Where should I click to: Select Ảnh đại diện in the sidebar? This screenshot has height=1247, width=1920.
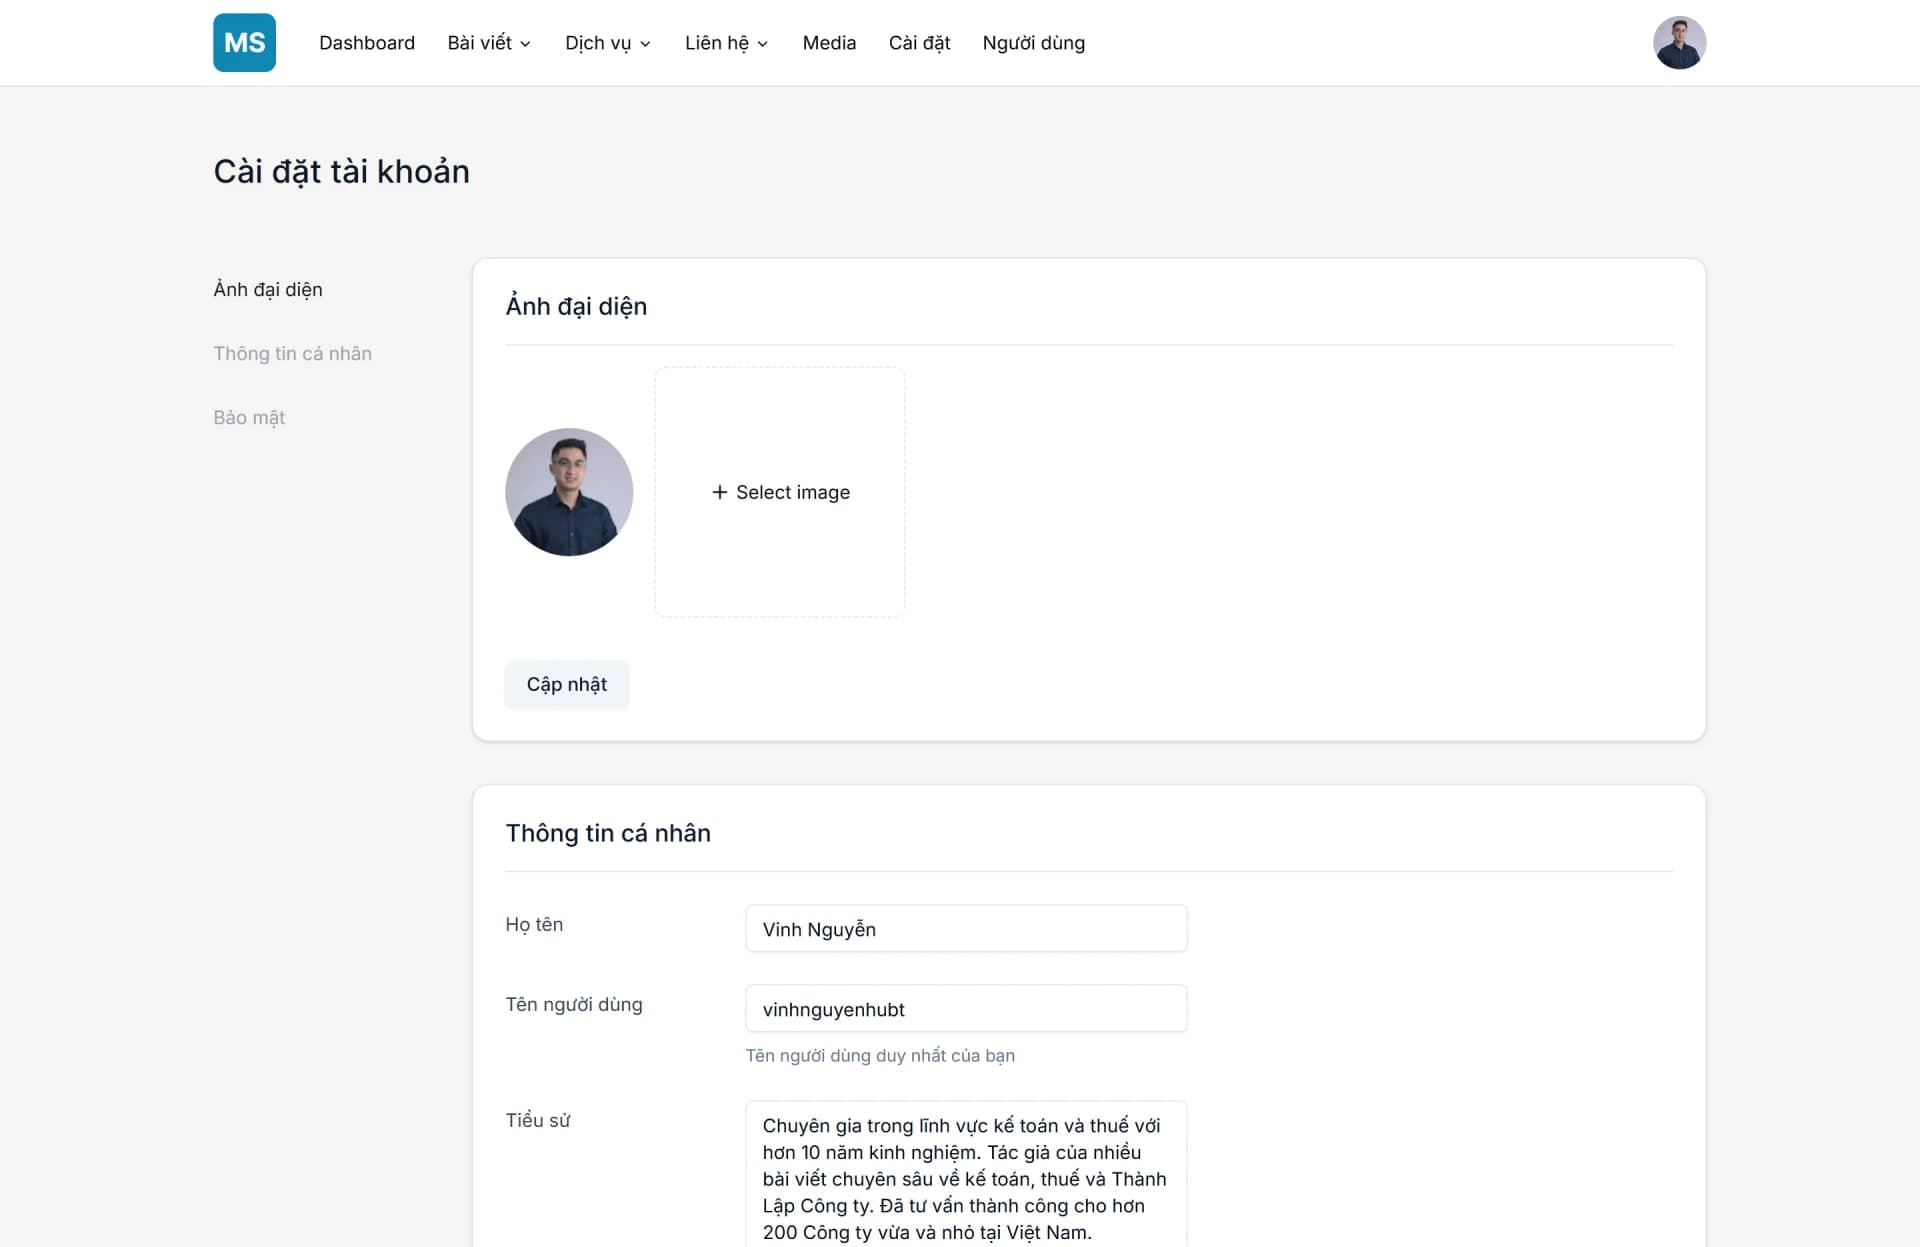coord(266,289)
